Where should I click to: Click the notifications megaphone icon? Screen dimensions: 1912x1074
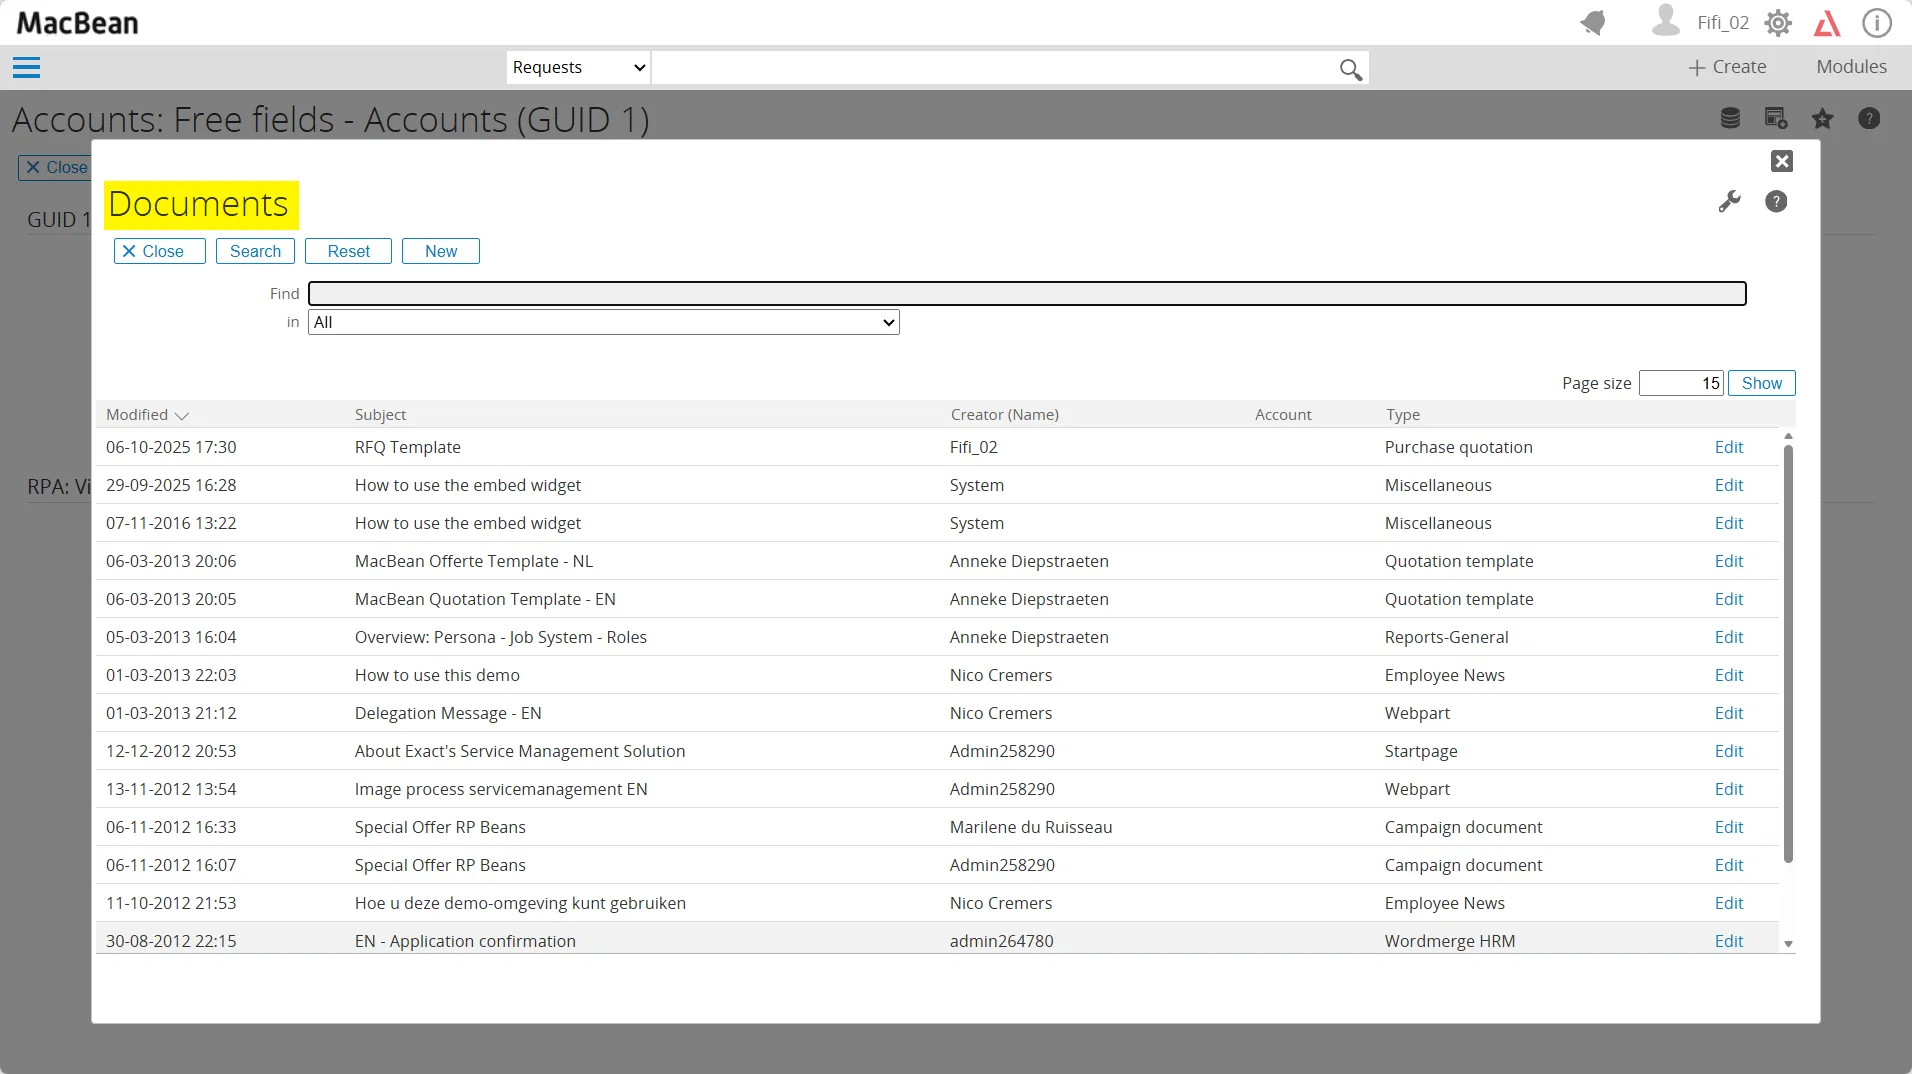[1593, 23]
